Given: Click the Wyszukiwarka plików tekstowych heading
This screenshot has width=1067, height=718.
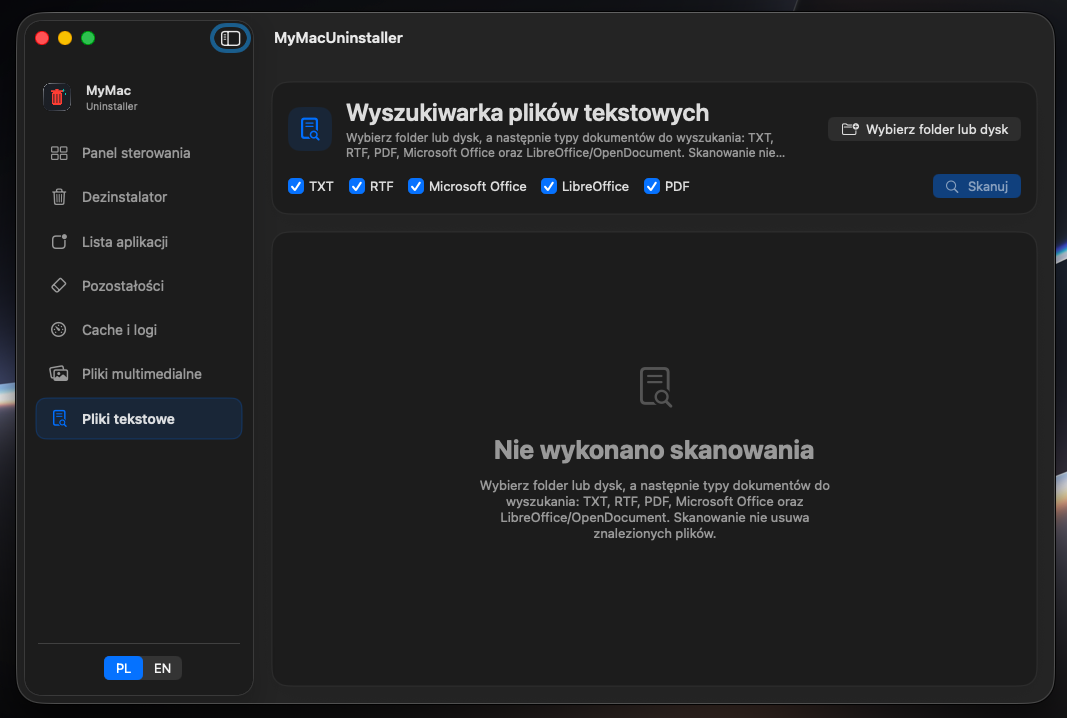Looking at the screenshot, I should pos(527,112).
